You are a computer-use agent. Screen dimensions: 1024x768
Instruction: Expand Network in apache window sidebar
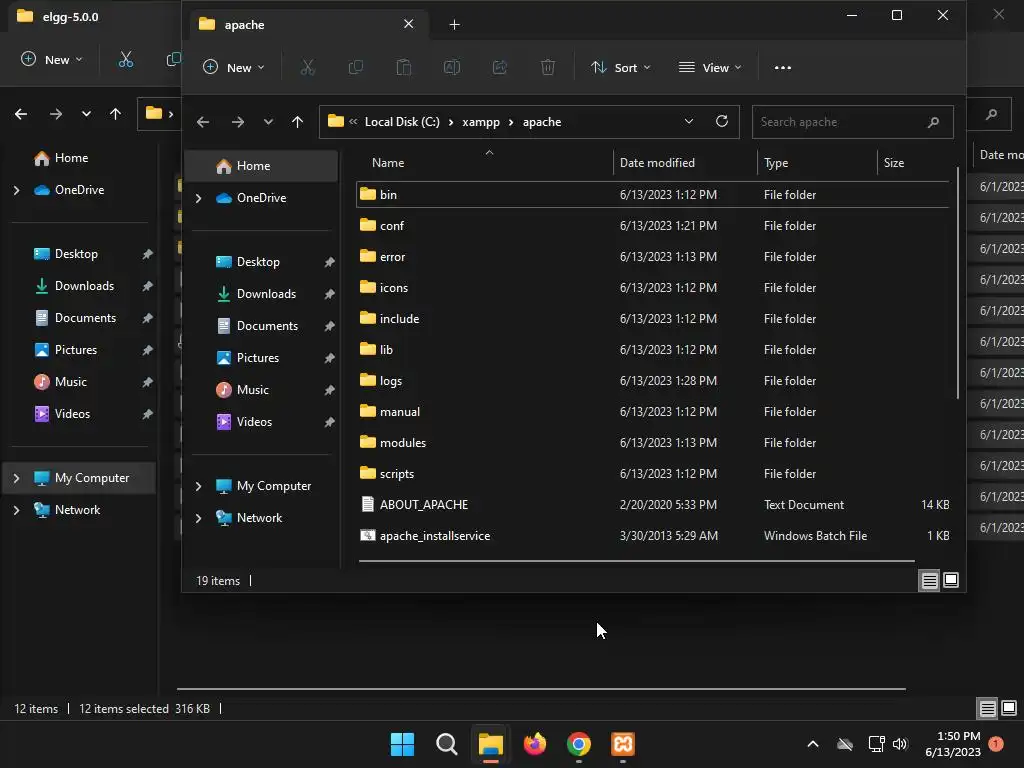point(199,518)
